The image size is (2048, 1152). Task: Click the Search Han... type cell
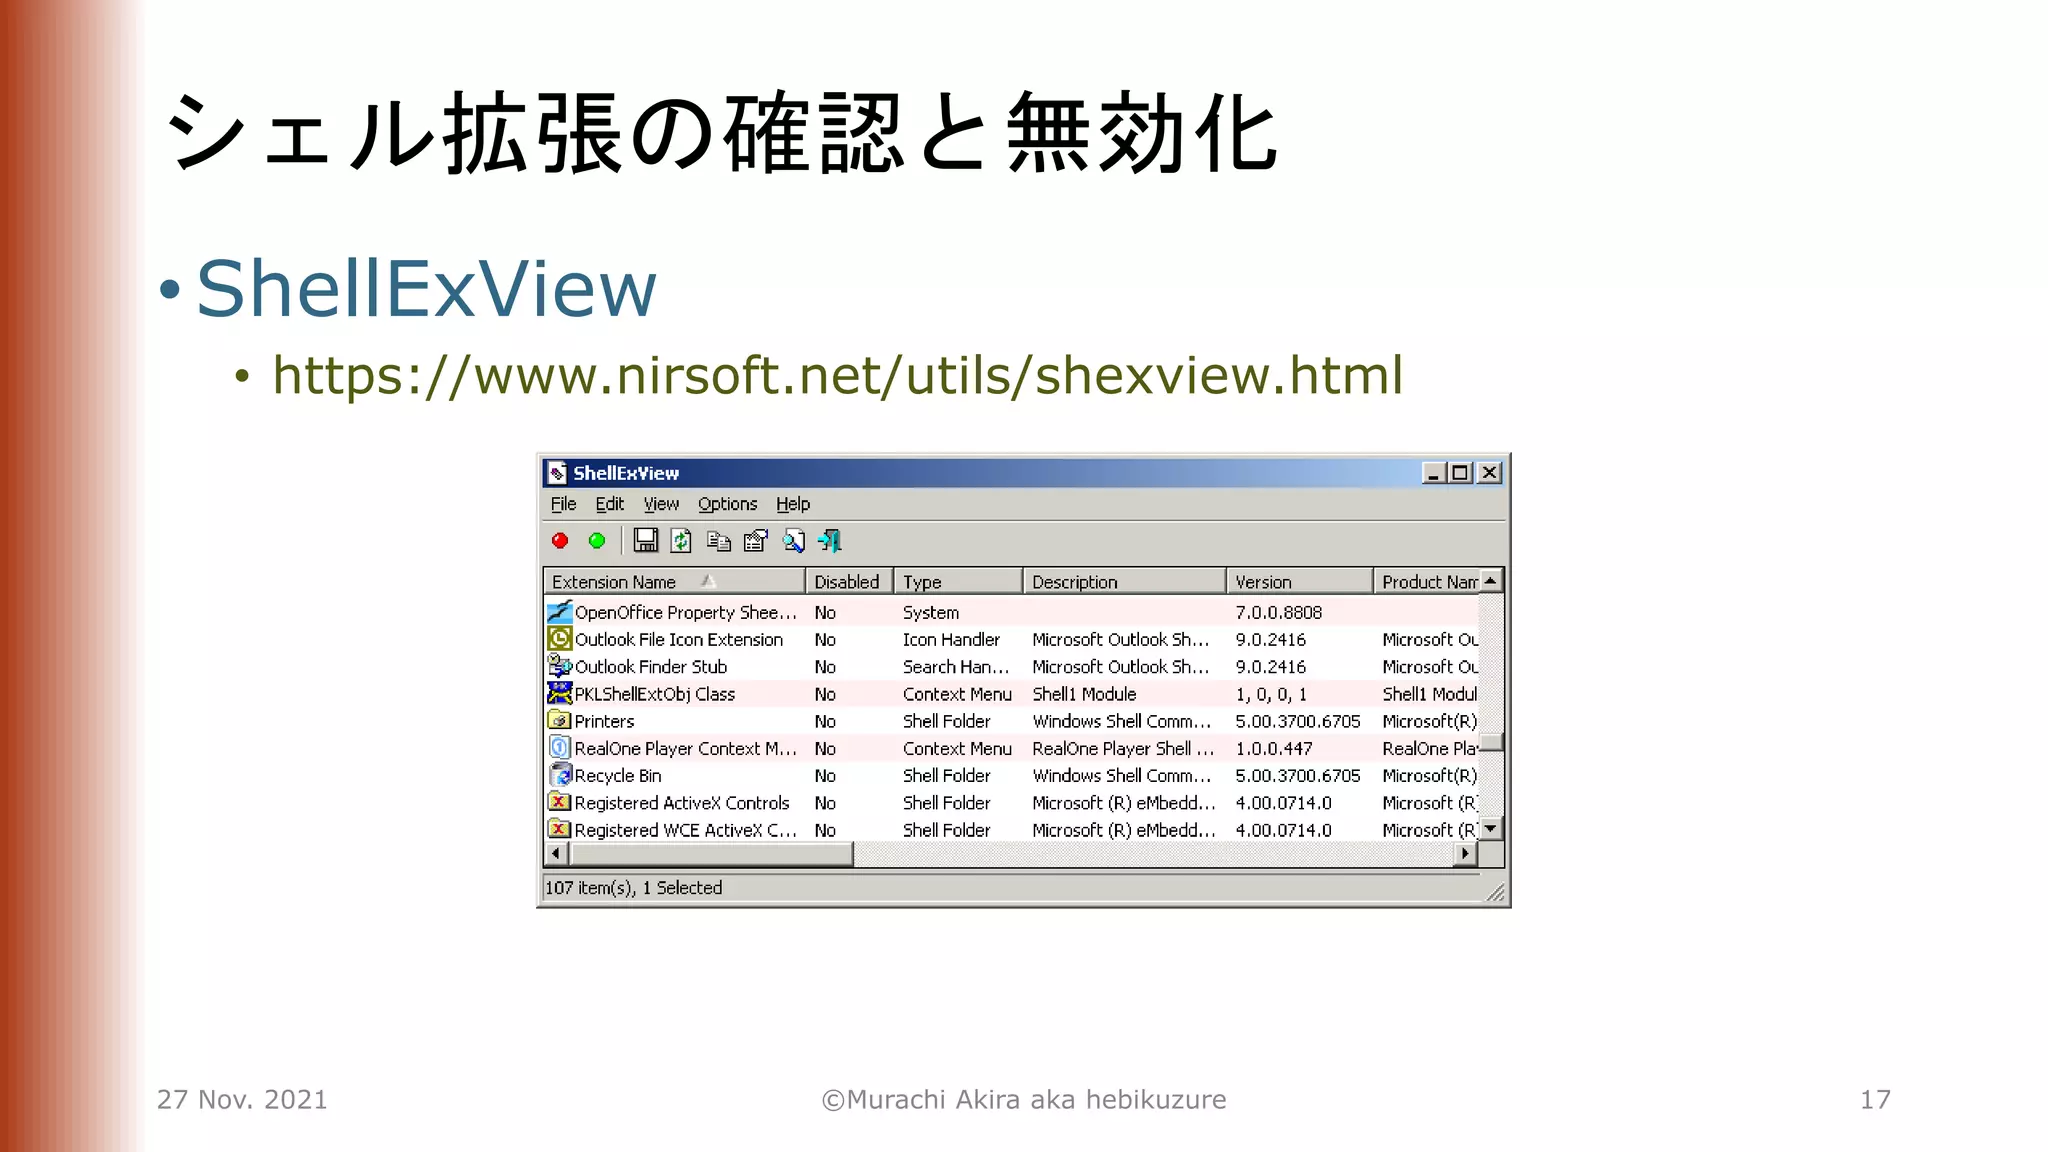coord(956,666)
